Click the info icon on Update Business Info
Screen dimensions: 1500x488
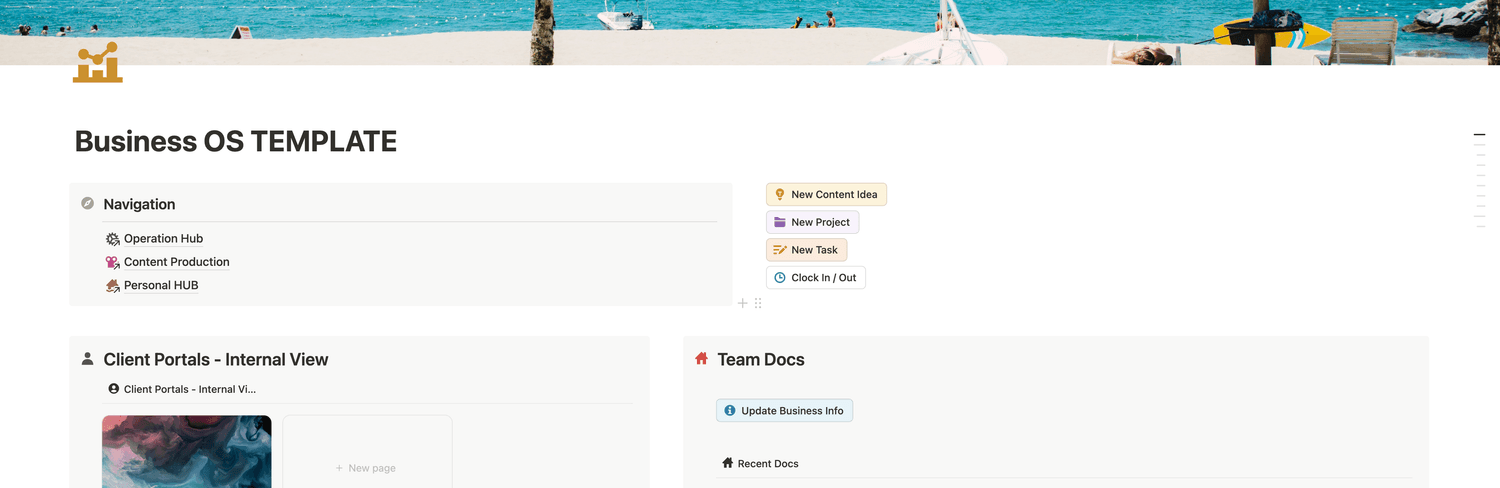pos(730,411)
